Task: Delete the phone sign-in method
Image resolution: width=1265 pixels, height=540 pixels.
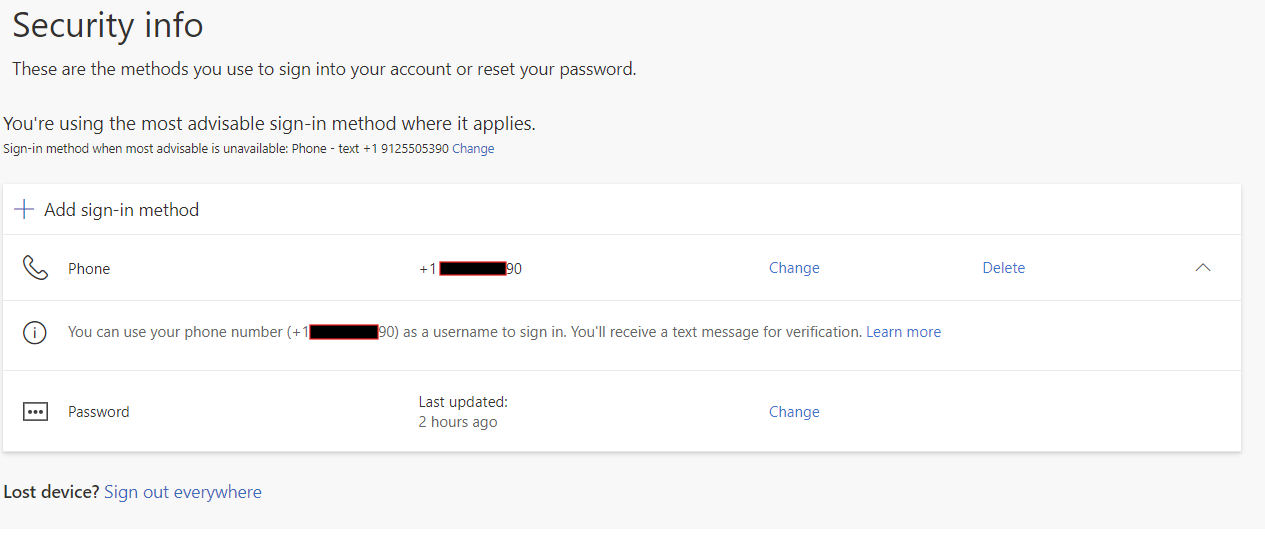Action: click(x=1003, y=268)
